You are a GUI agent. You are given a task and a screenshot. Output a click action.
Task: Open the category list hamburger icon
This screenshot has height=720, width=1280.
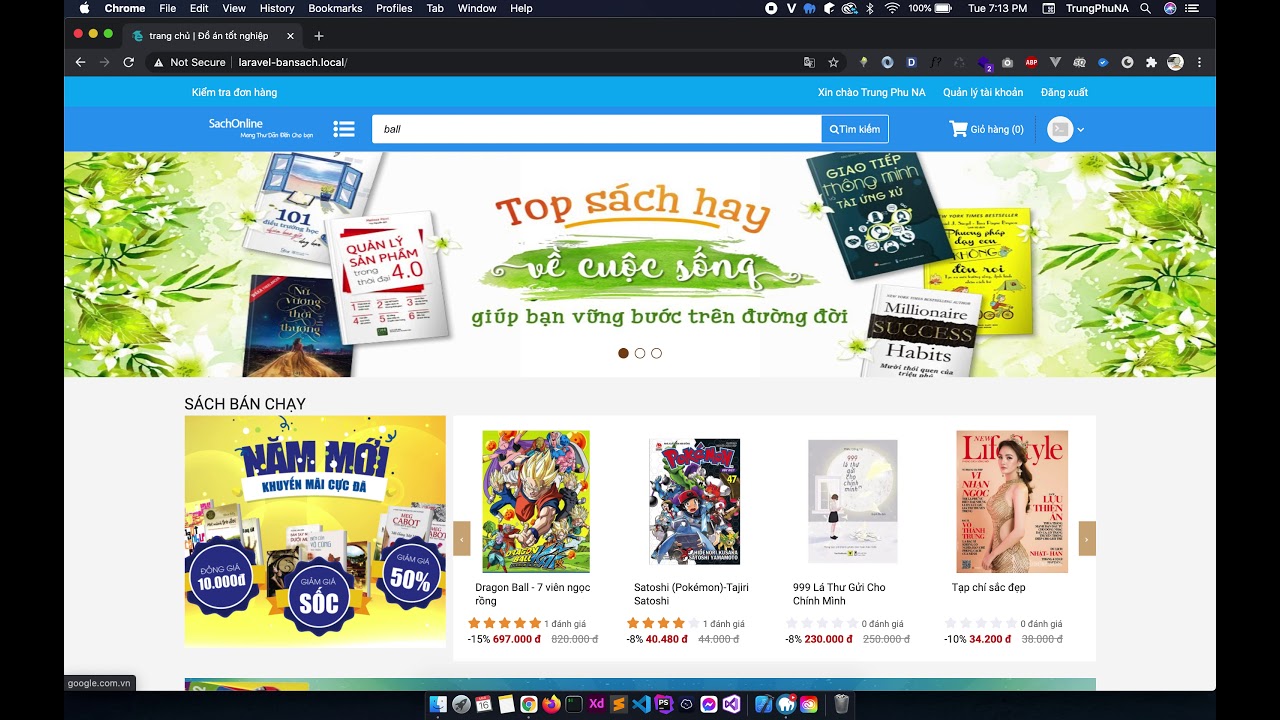344,129
